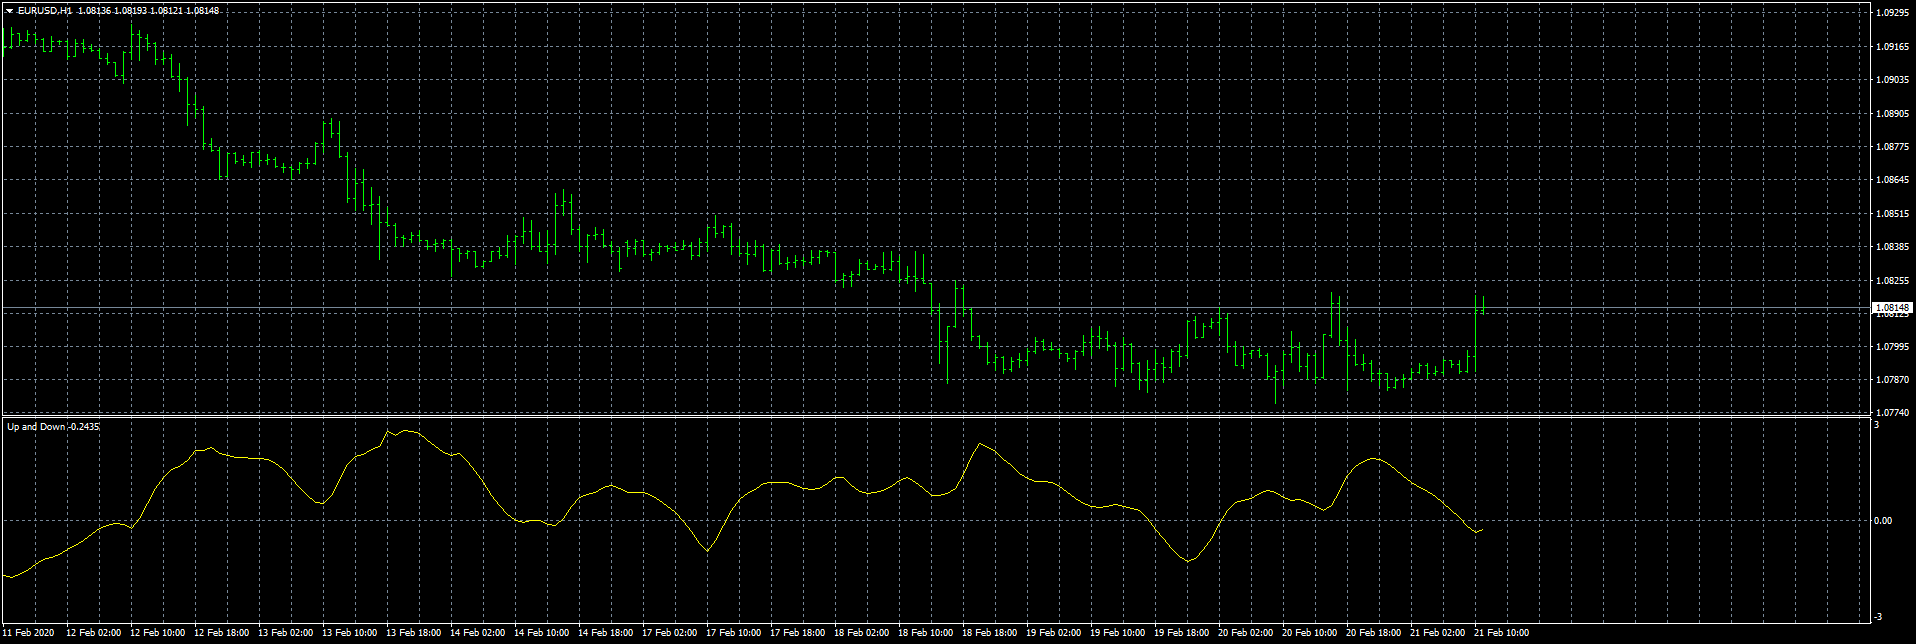Click the 13 Feb 02:00 time label
Screen dimensions: 1916x644
tap(286, 633)
